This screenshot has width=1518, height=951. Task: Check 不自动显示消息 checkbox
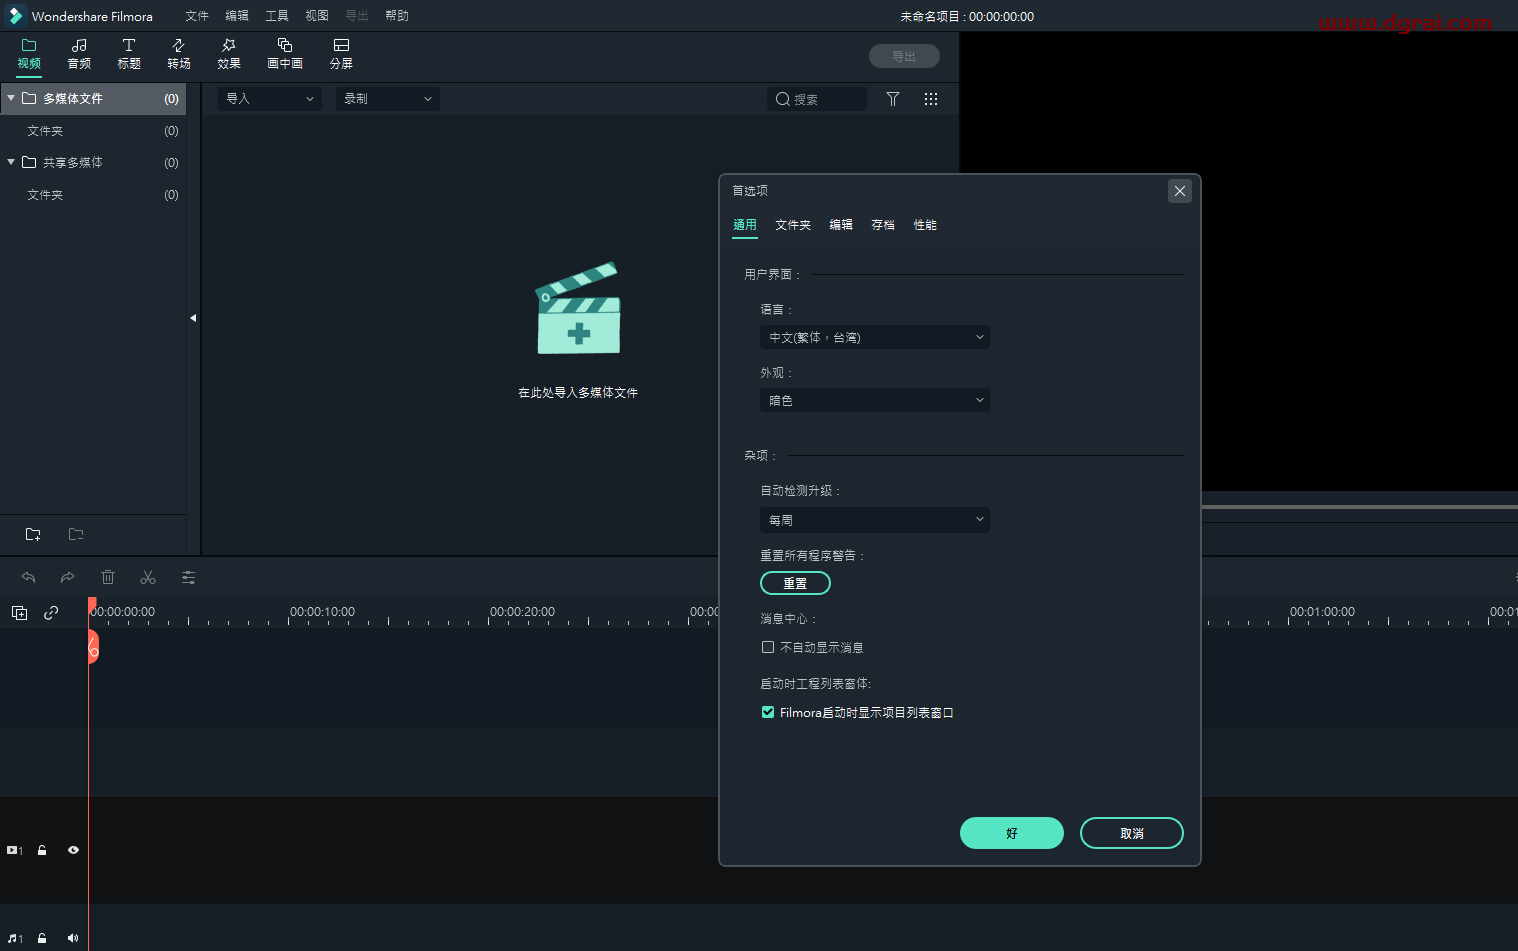pyautogui.click(x=768, y=647)
